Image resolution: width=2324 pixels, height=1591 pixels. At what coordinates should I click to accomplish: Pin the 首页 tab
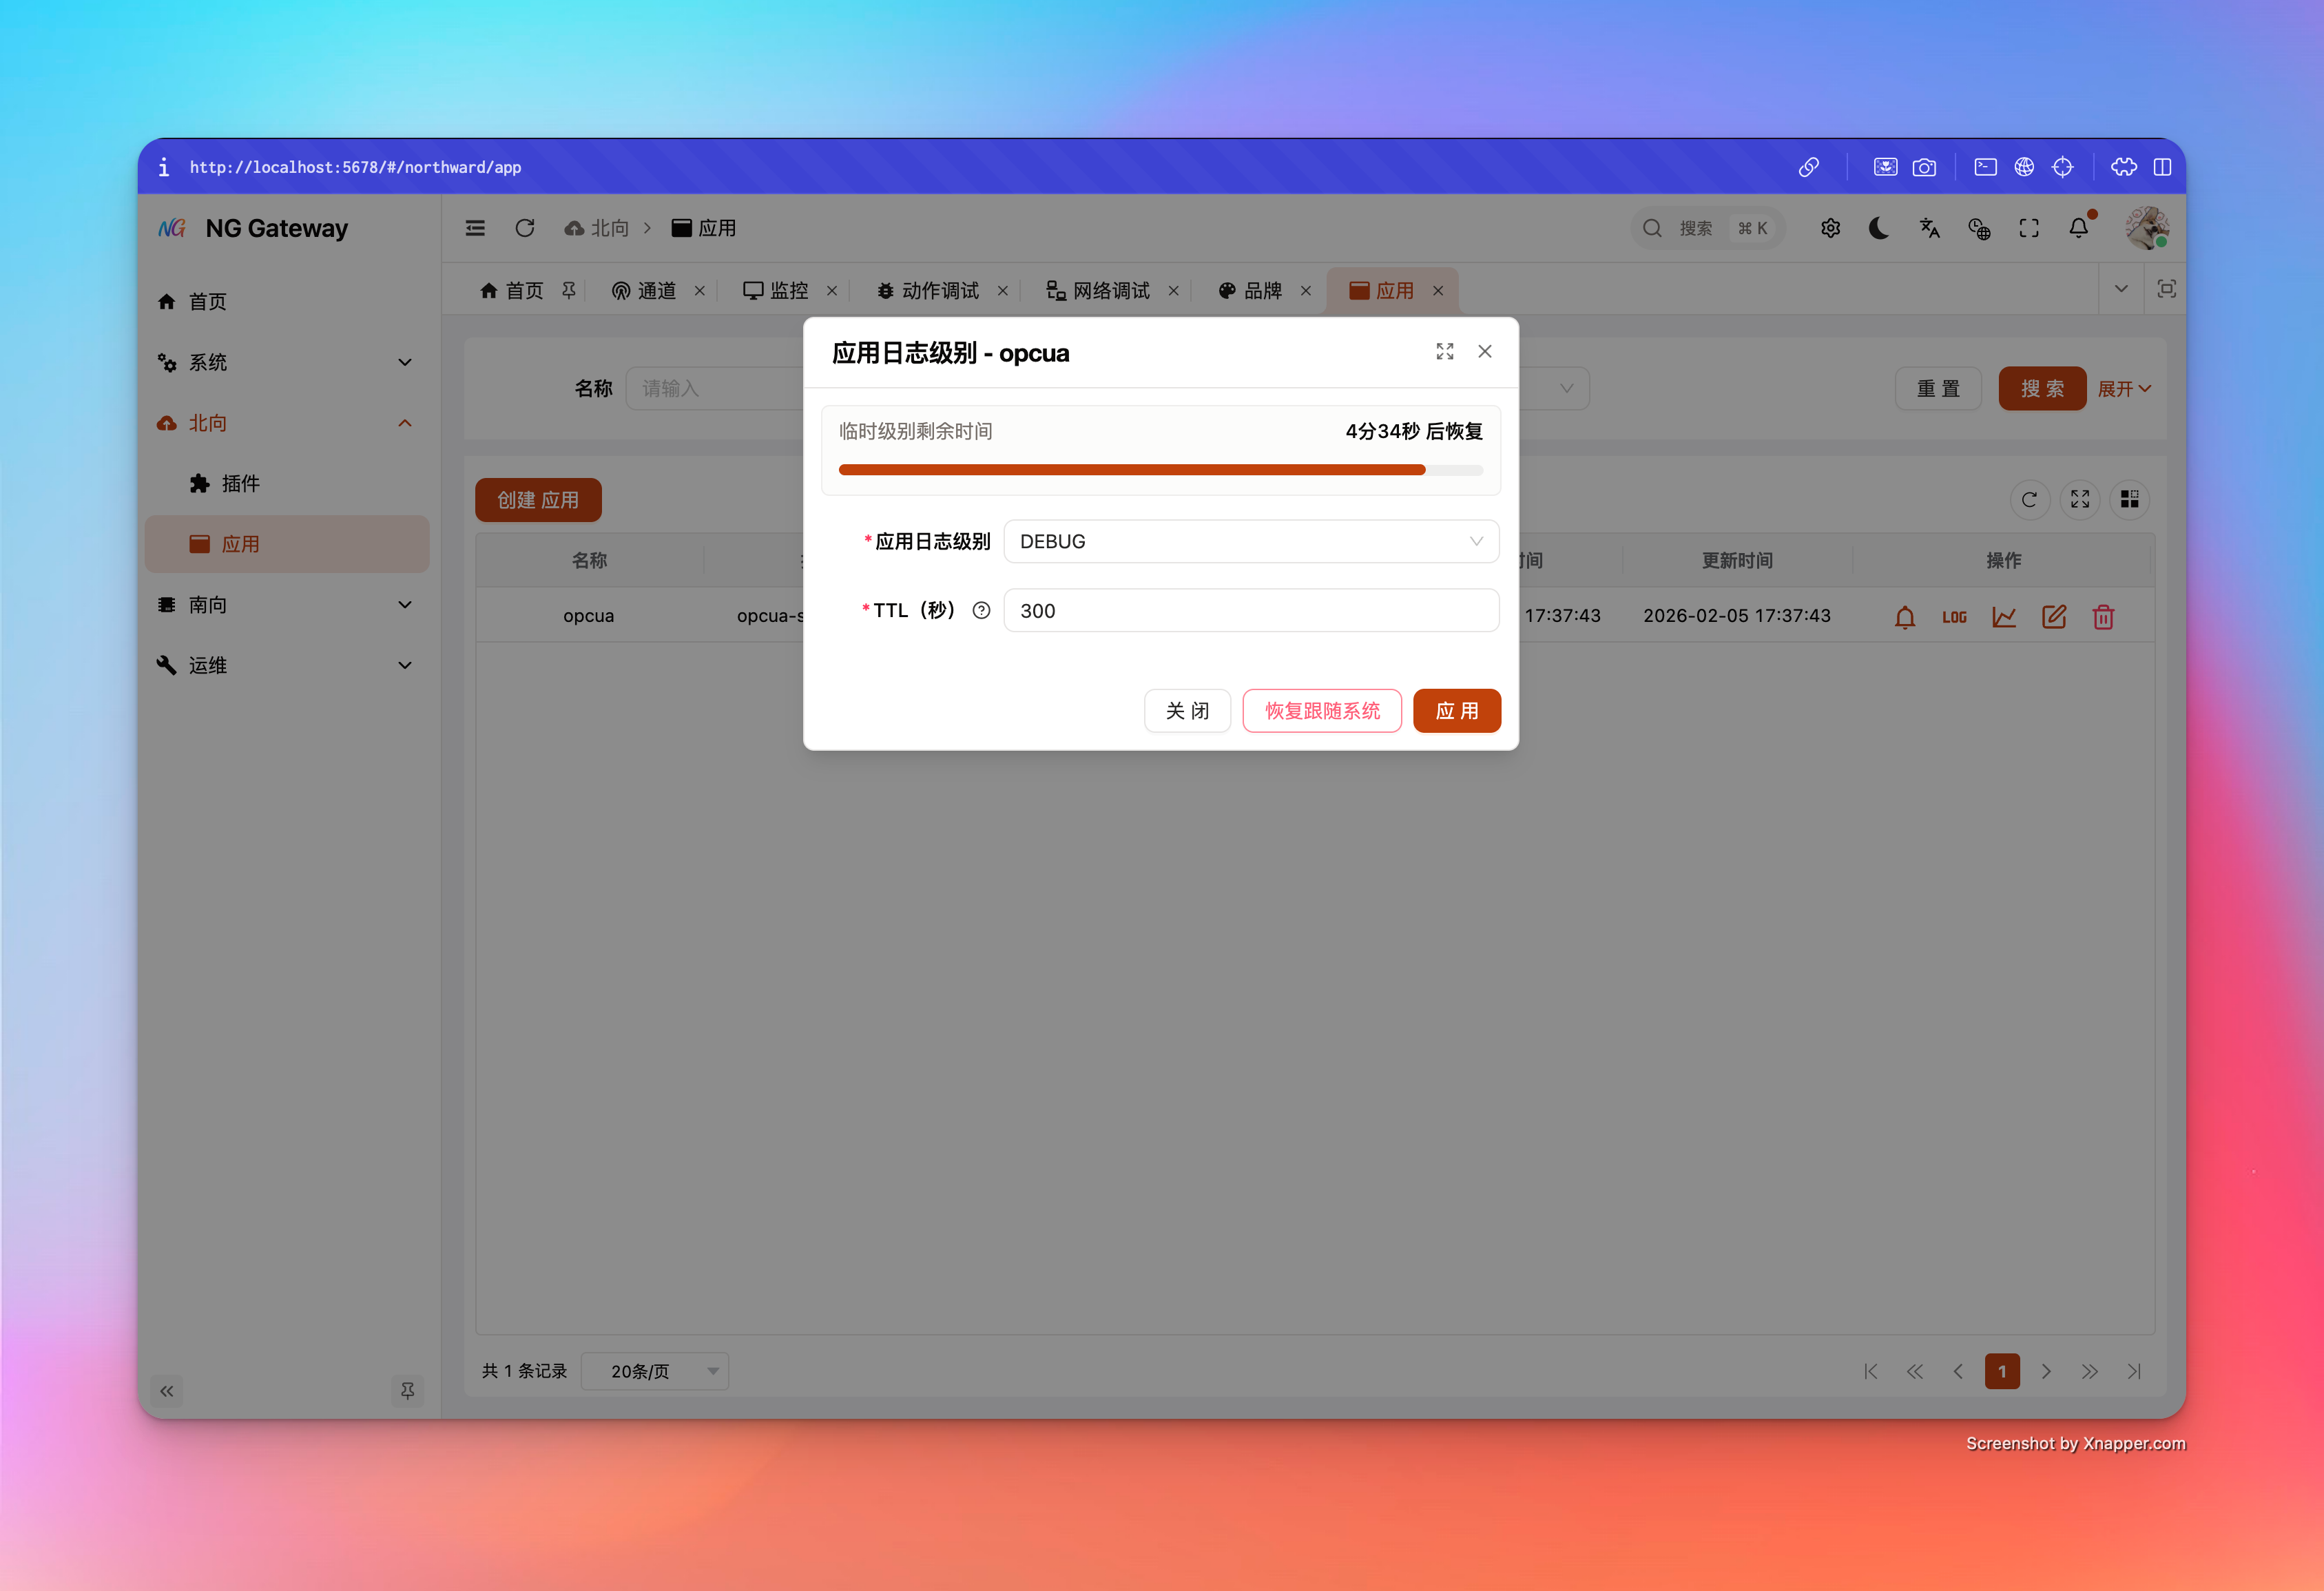[x=569, y=290]
